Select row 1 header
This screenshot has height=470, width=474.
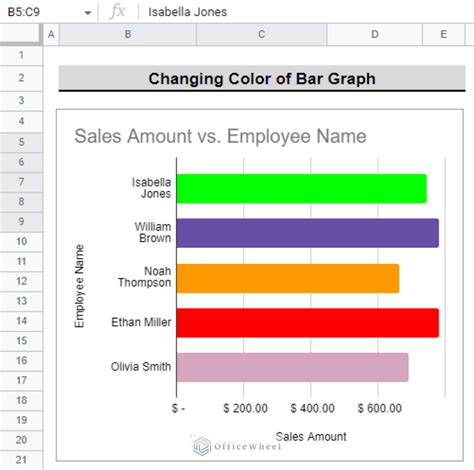(x=21, y=55)
